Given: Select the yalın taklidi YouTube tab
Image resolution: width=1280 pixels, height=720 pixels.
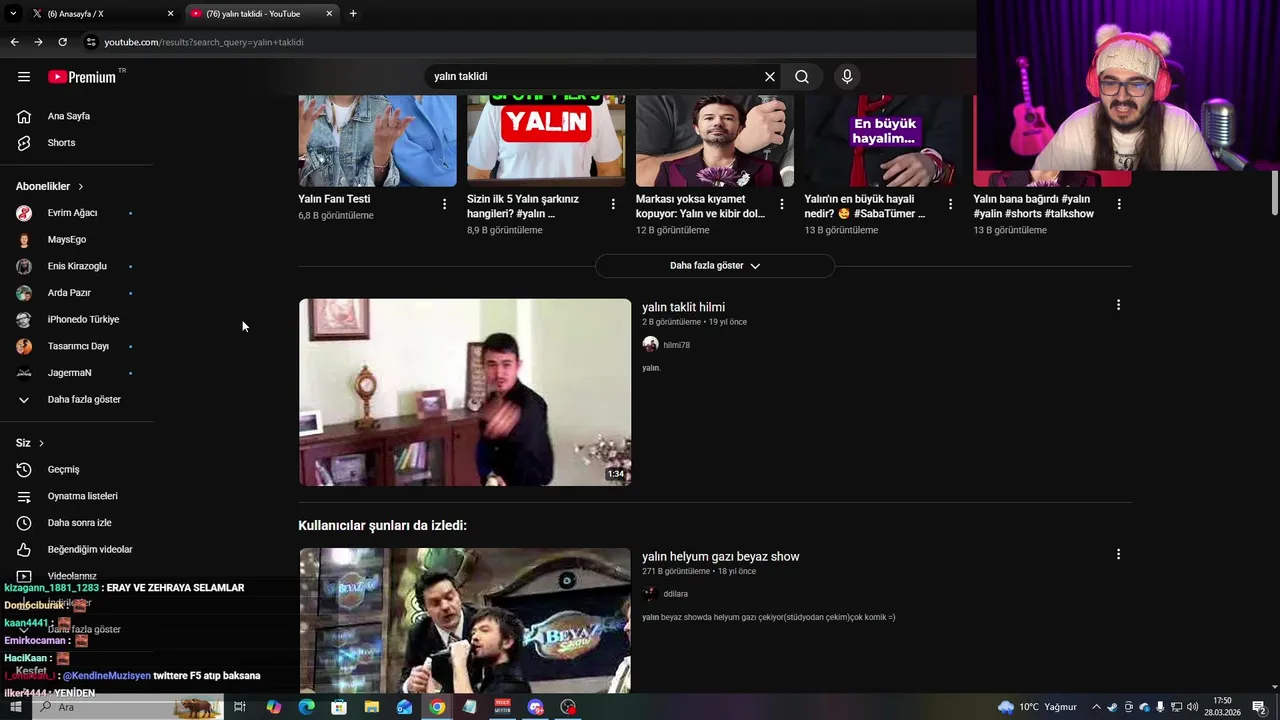Looking at the screenshot, I should (262, 13).
